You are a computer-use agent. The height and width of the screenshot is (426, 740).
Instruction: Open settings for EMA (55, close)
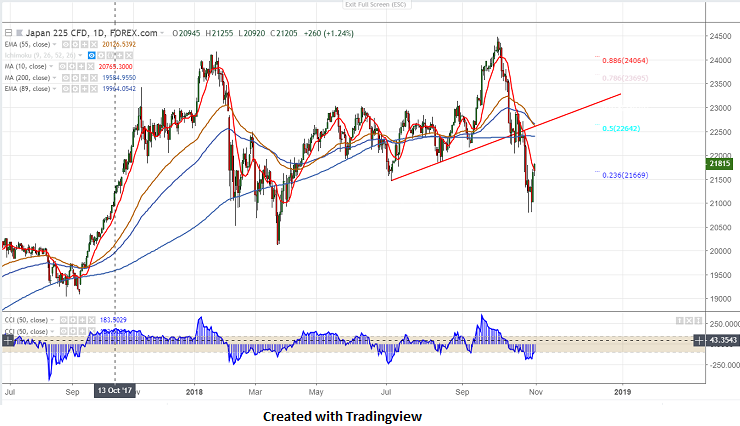tap(75, 44)
